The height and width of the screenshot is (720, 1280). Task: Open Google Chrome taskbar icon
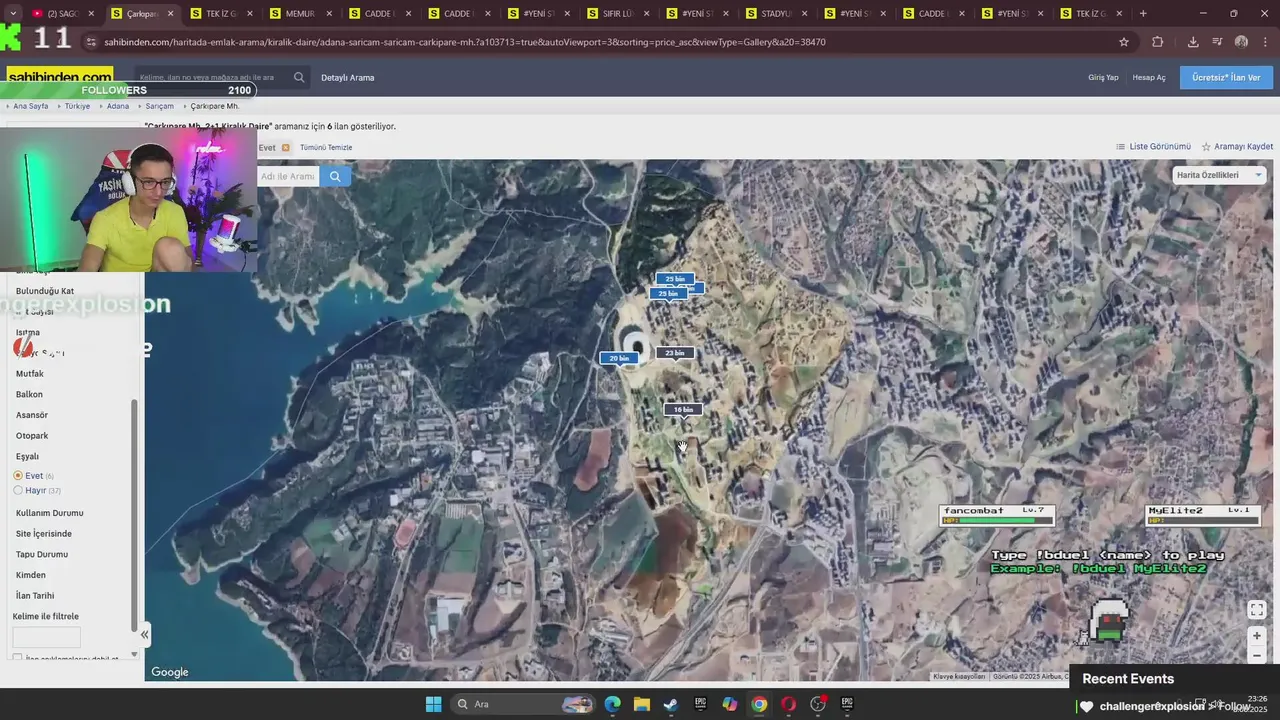pos(759,704)
